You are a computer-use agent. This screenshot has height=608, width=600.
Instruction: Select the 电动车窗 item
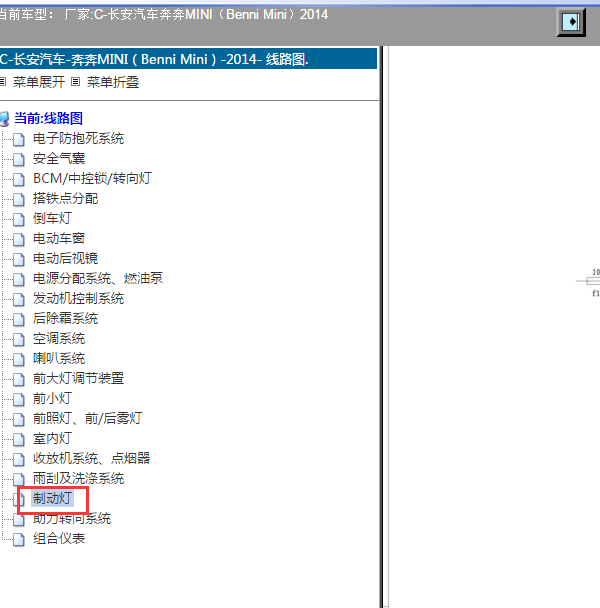59,238
